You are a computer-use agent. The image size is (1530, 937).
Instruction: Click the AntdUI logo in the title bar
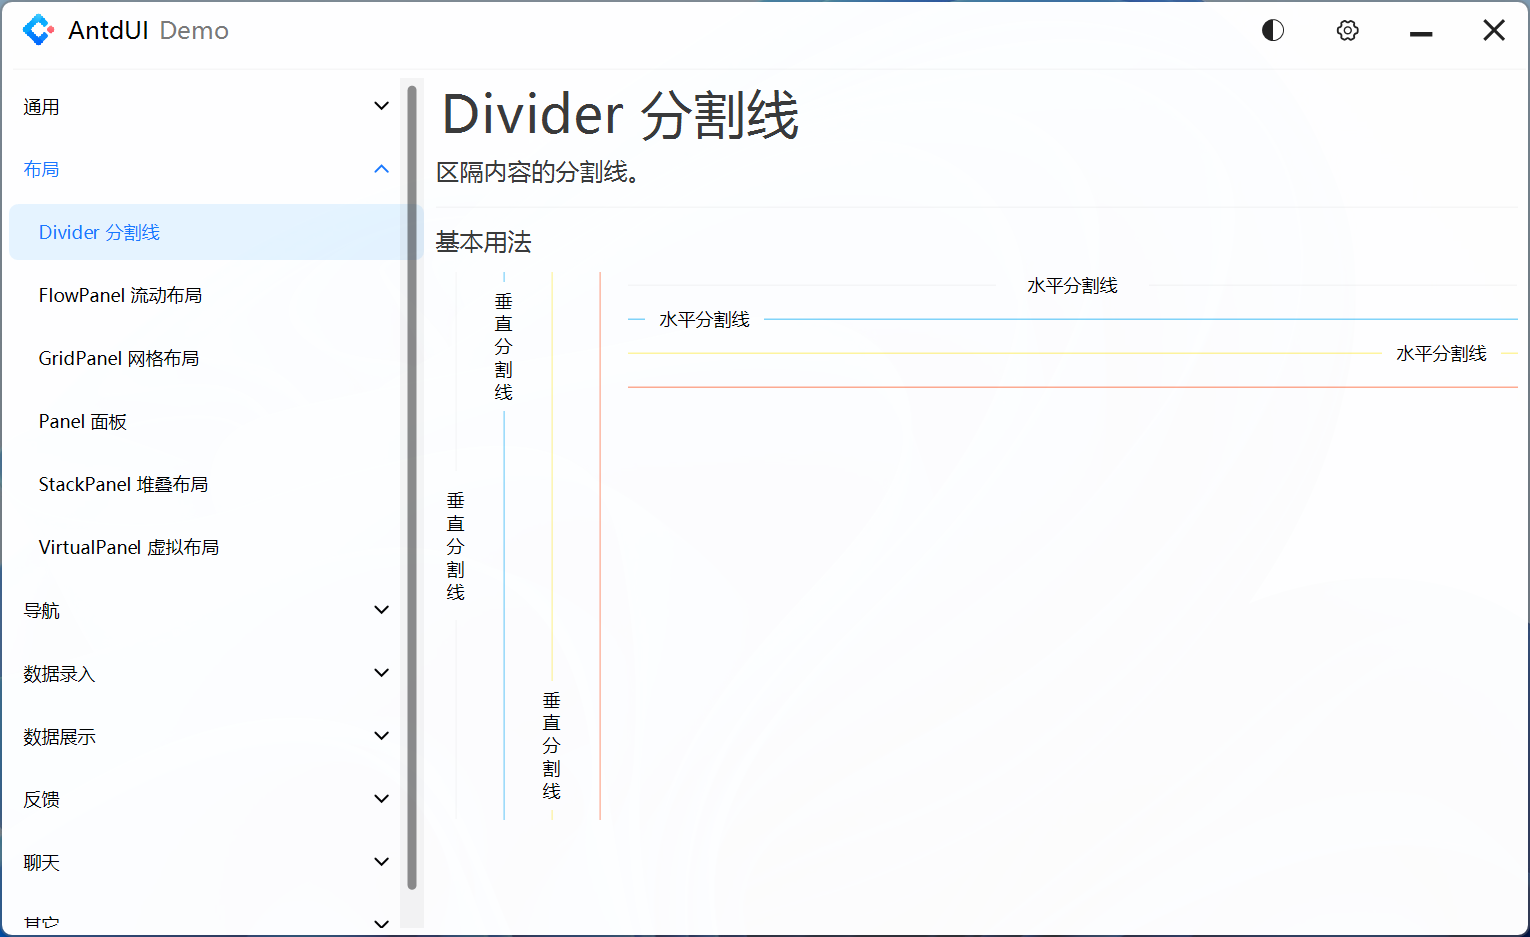click(x=39, y=30)
